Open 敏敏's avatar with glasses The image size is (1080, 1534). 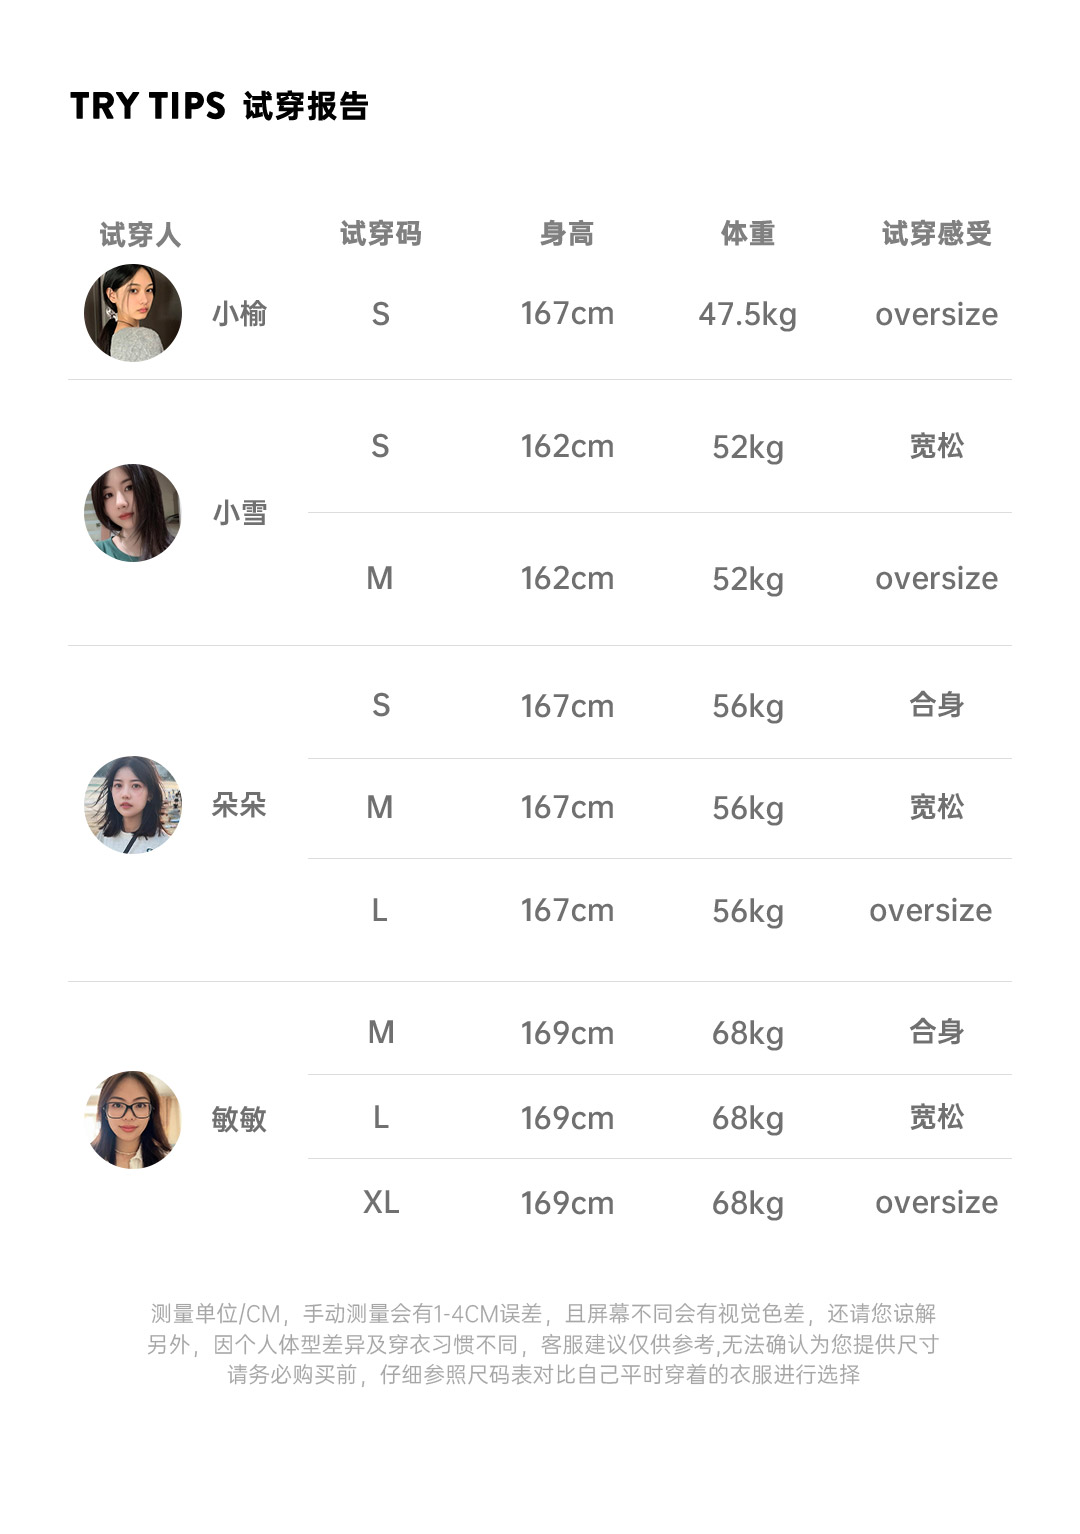tap(133, 1120)
